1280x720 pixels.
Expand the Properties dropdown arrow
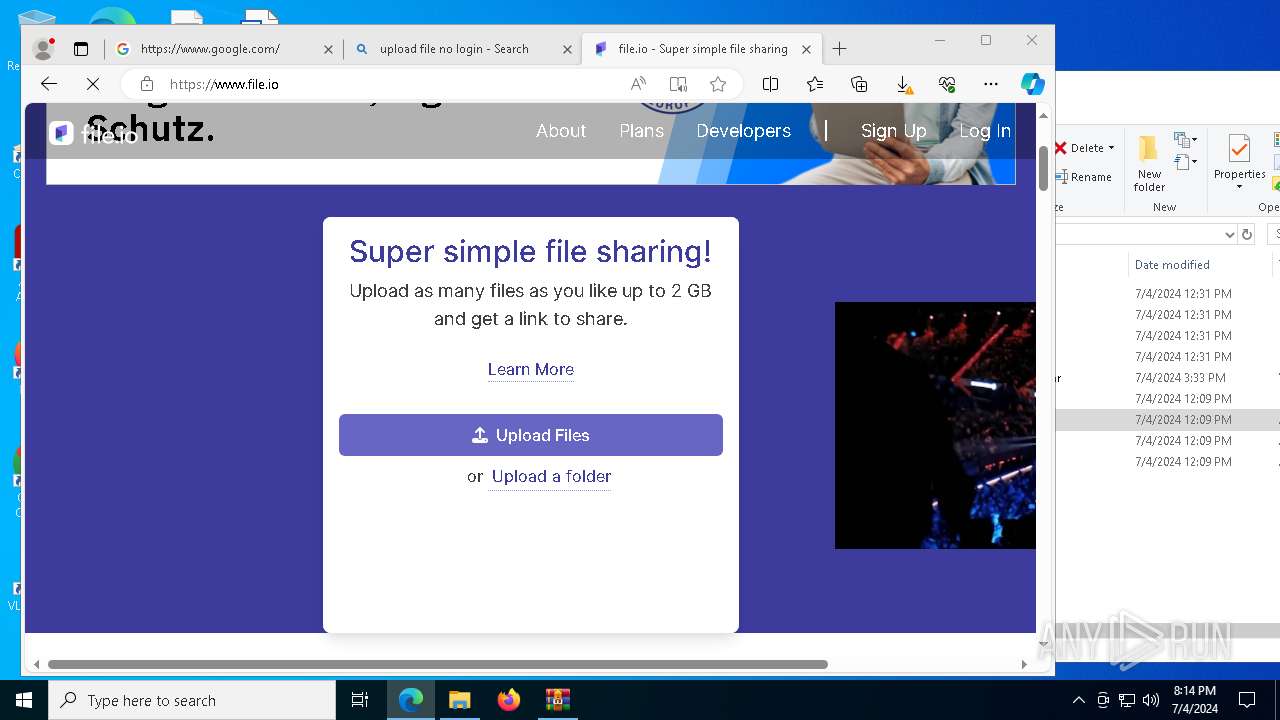[1240, 187]
